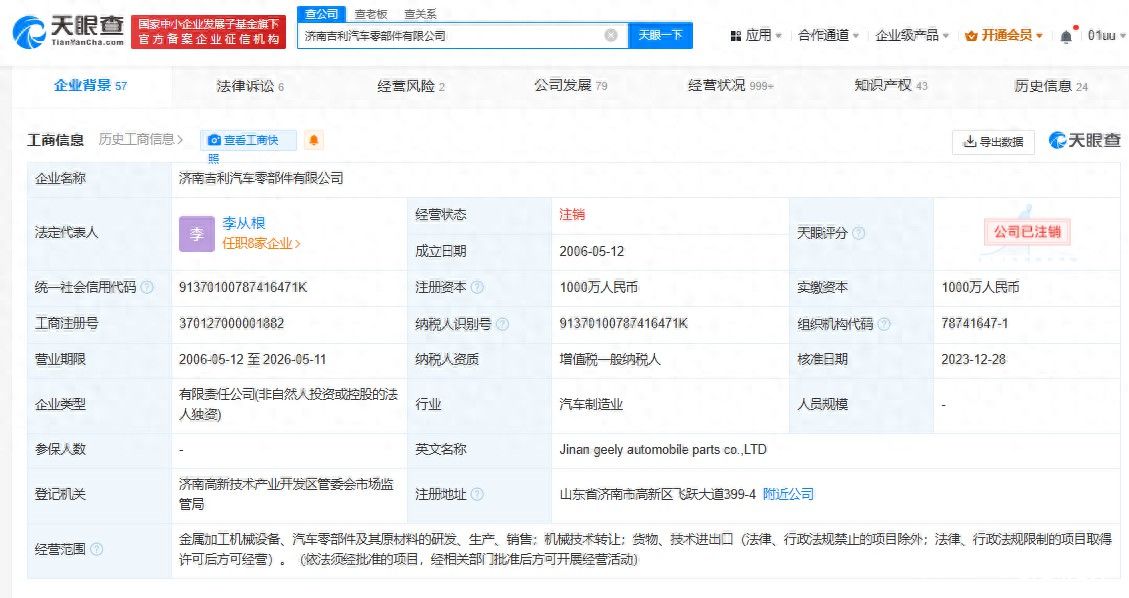Select industry value 汽车制造业
This screenshot has height=598, width=1129.
591,404
